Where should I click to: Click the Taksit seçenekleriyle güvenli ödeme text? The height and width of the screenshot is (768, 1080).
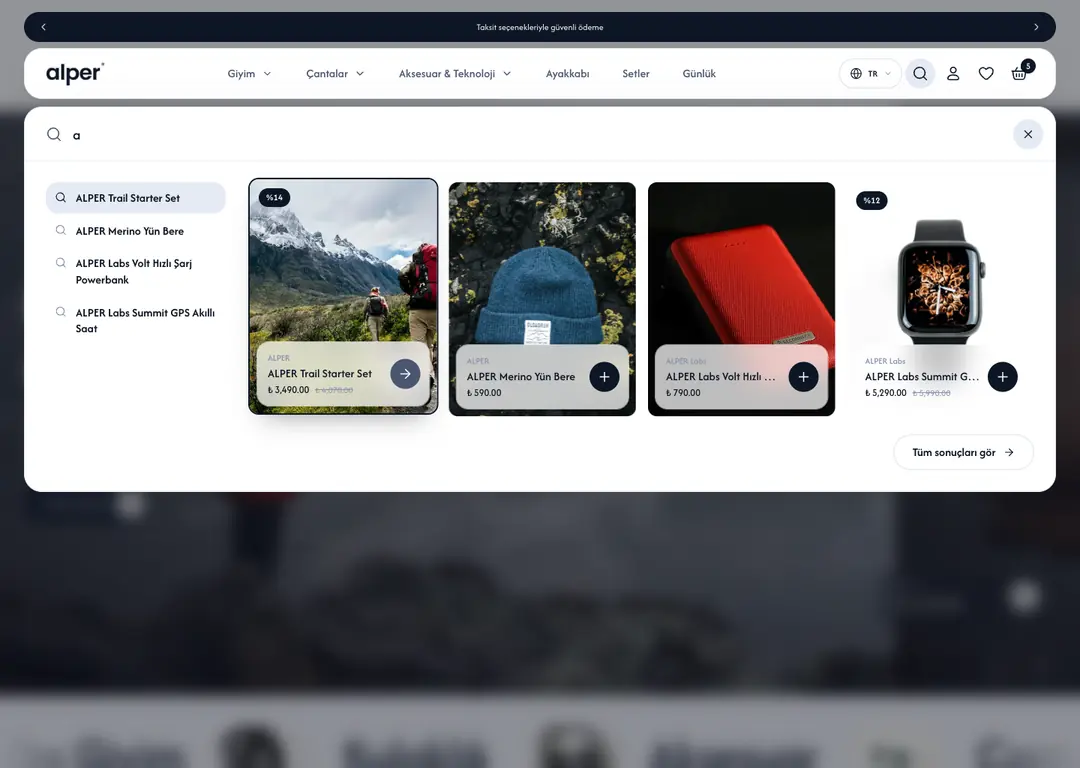540,28
